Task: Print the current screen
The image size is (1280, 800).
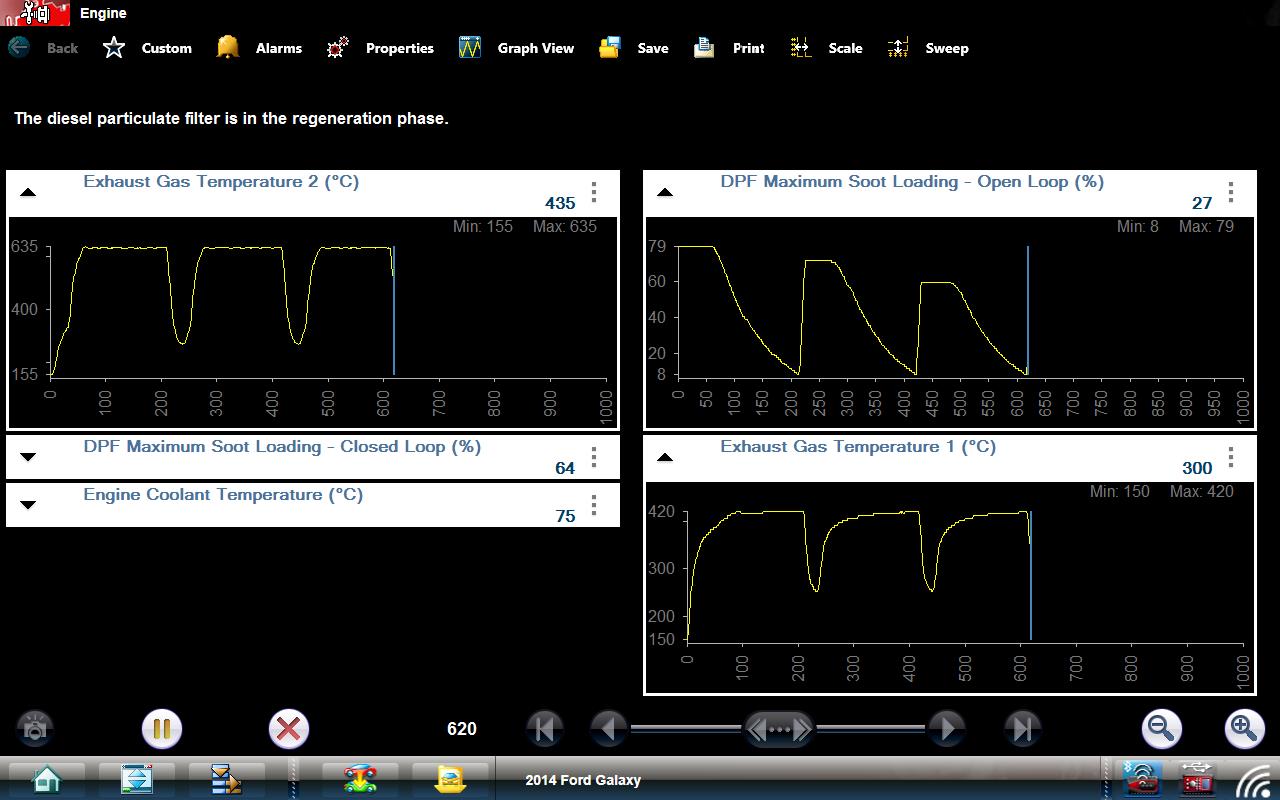Action: (704, 47)
